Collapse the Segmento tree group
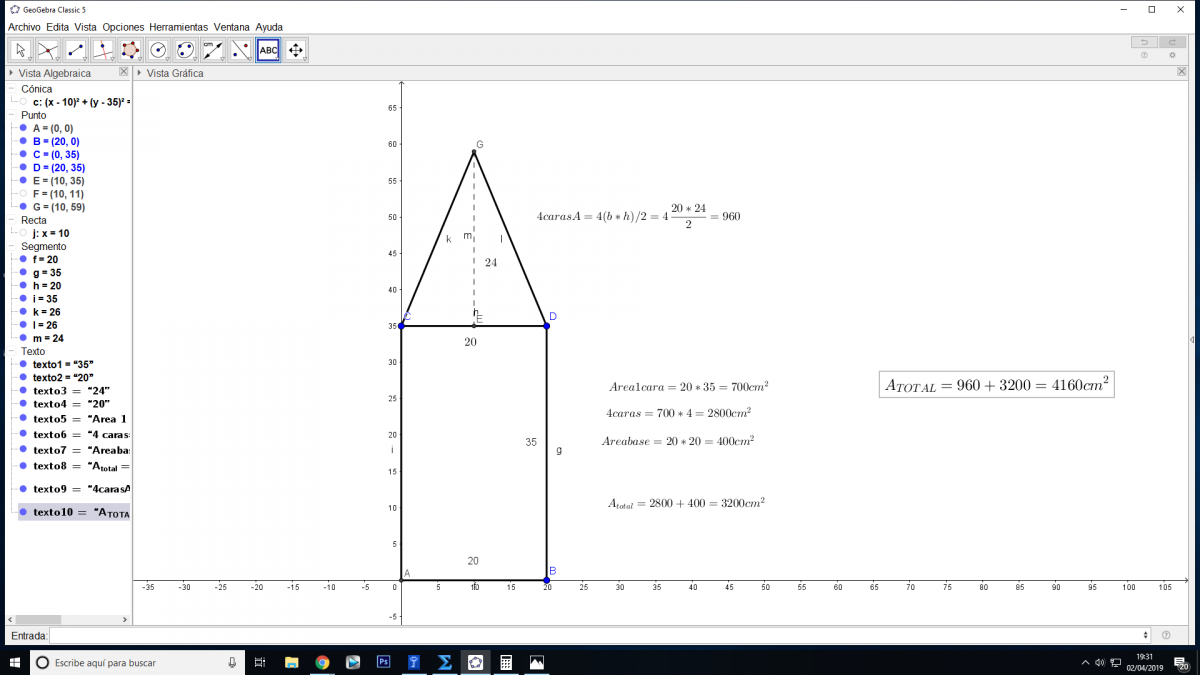Screen dimensions: 1200x675 (x=13, y=246)
